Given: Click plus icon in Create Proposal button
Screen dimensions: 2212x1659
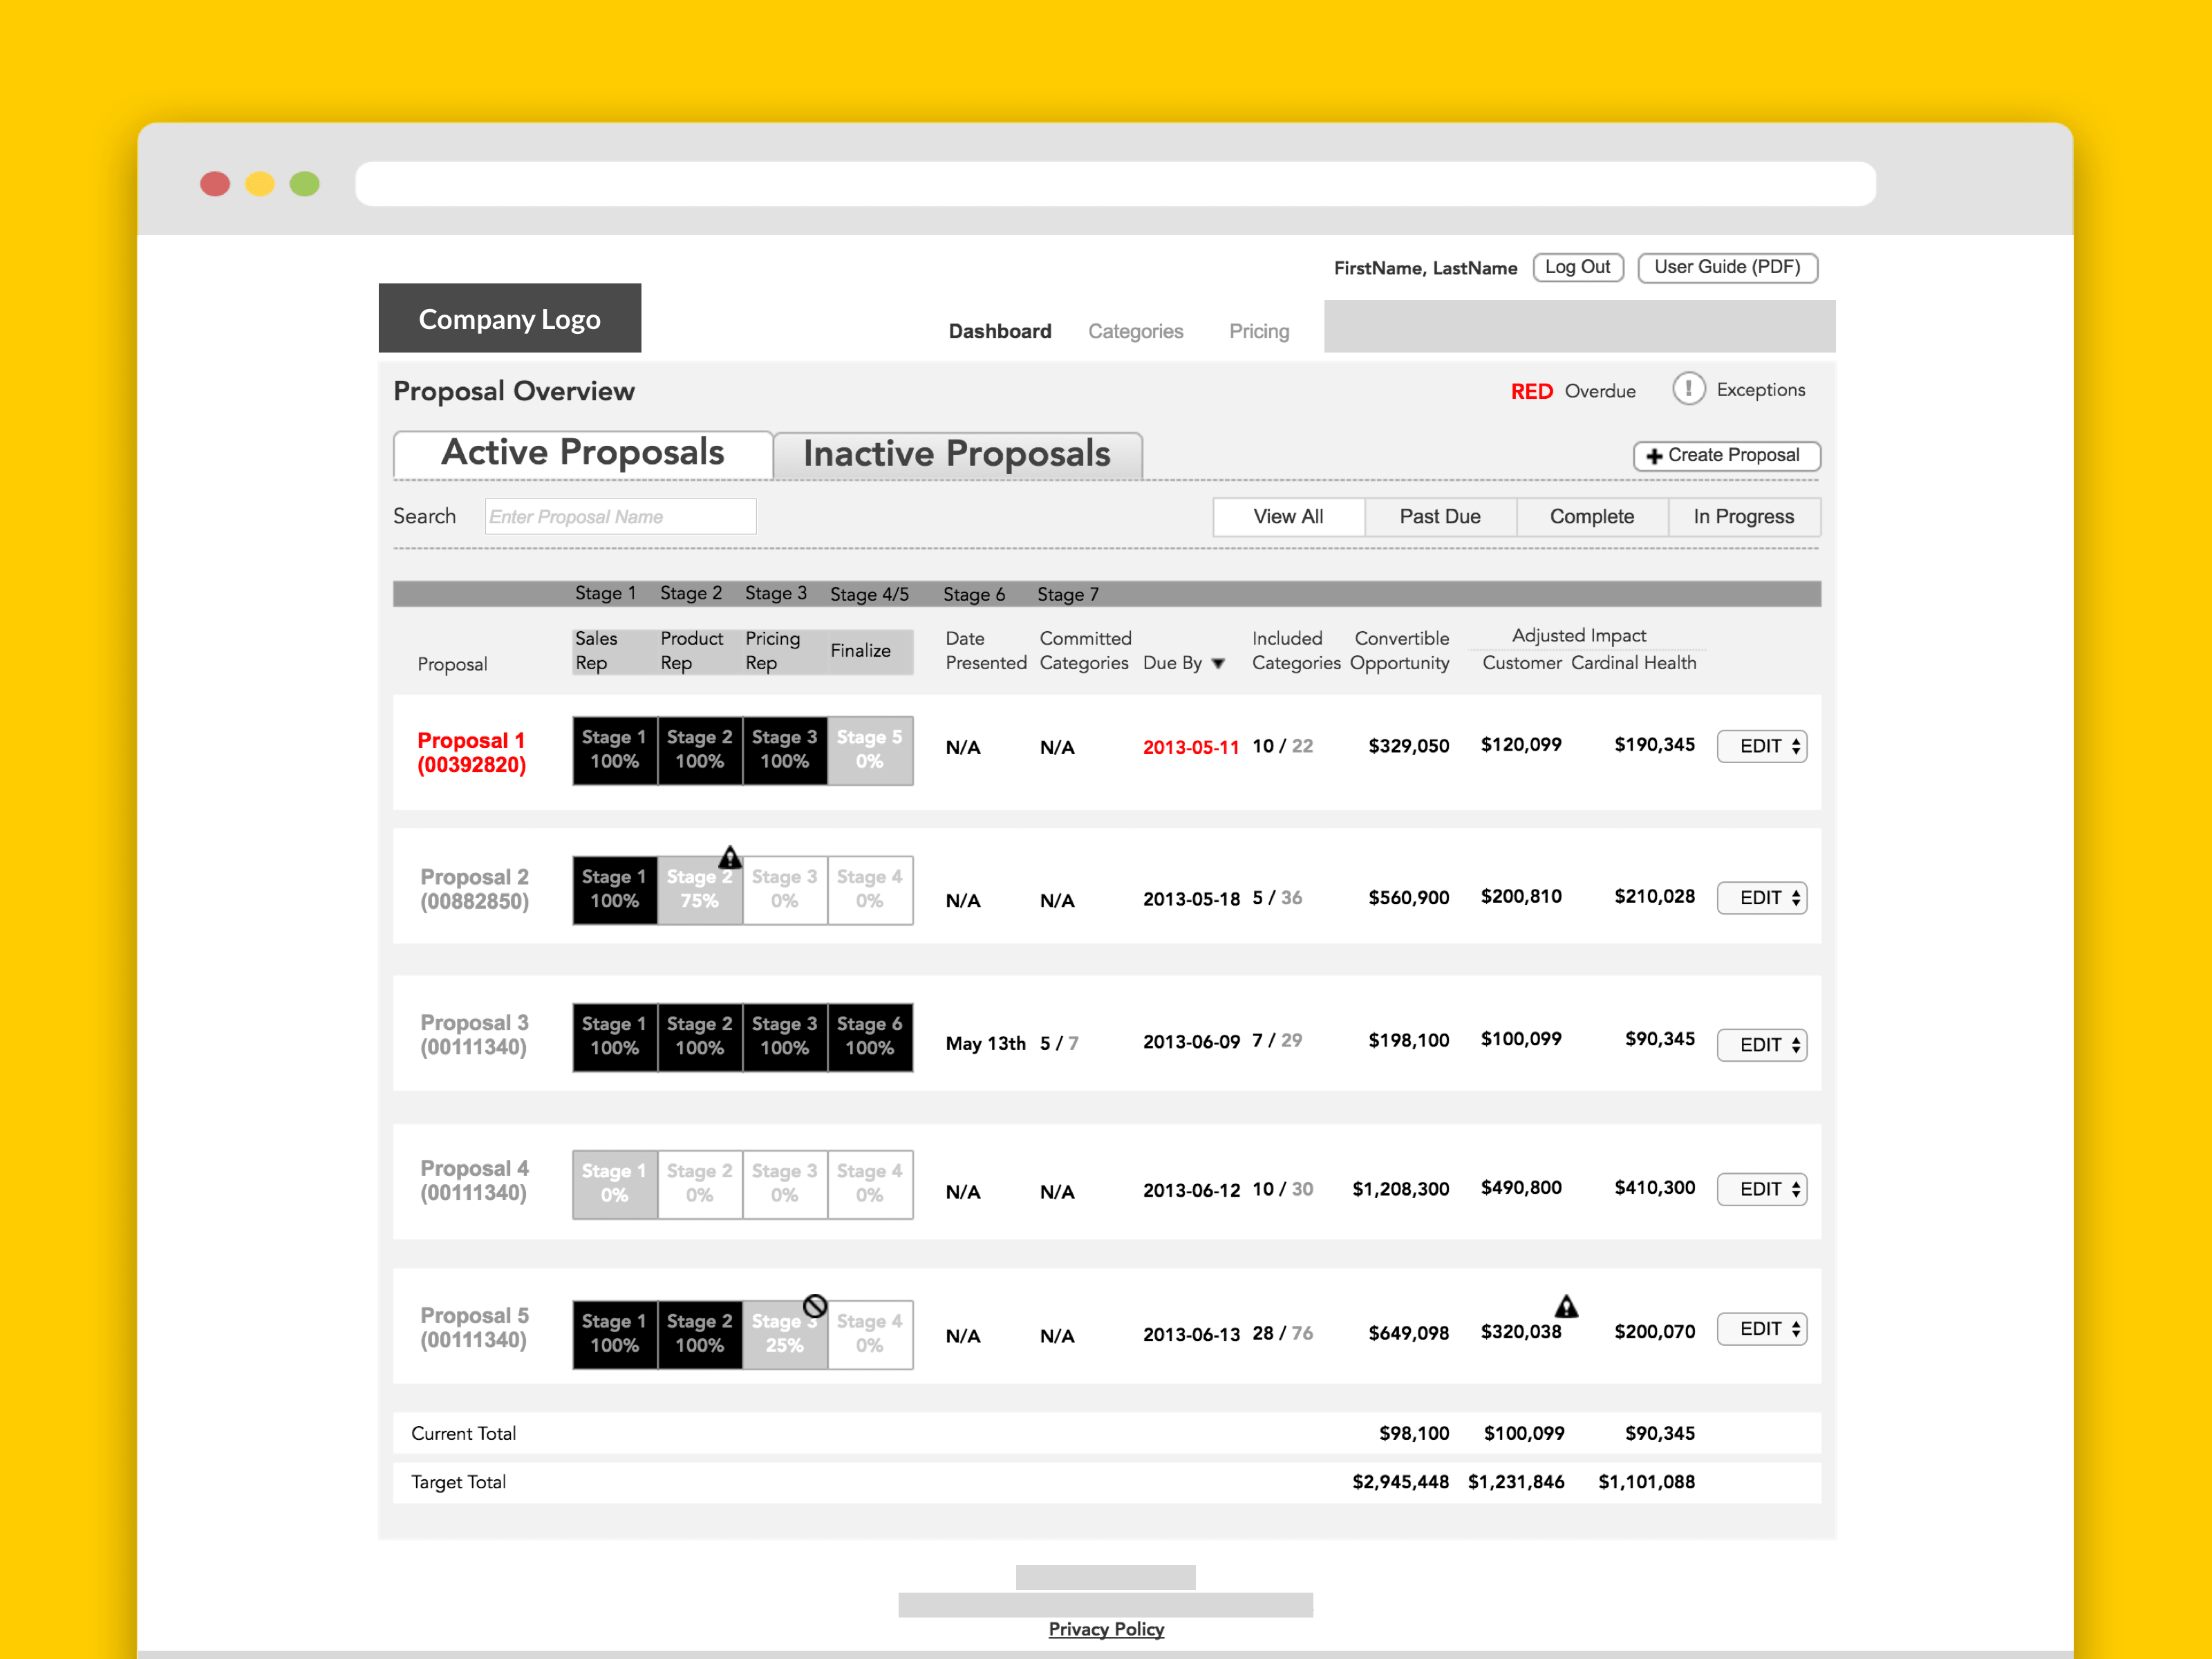Looking at the screenshot, I should point(1654,456).
